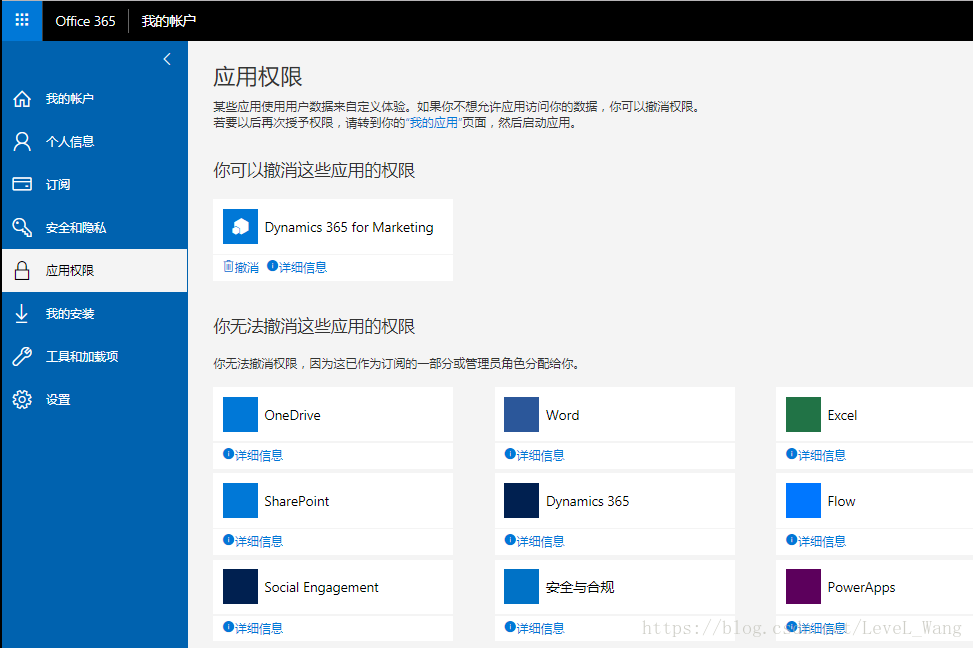Click the Excel app tile icon

(803, 414)
